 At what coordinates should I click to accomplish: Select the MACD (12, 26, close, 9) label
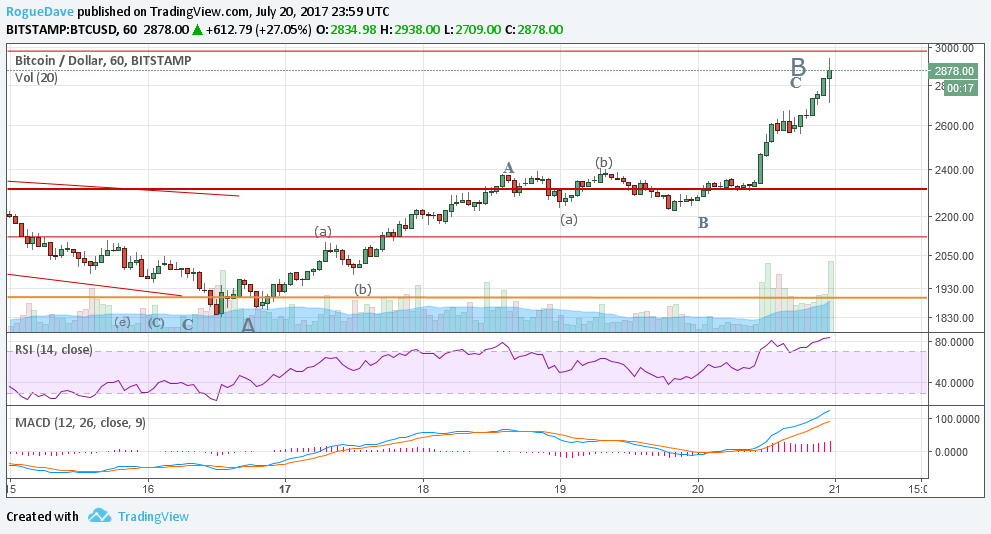click(x=80, y=422)
